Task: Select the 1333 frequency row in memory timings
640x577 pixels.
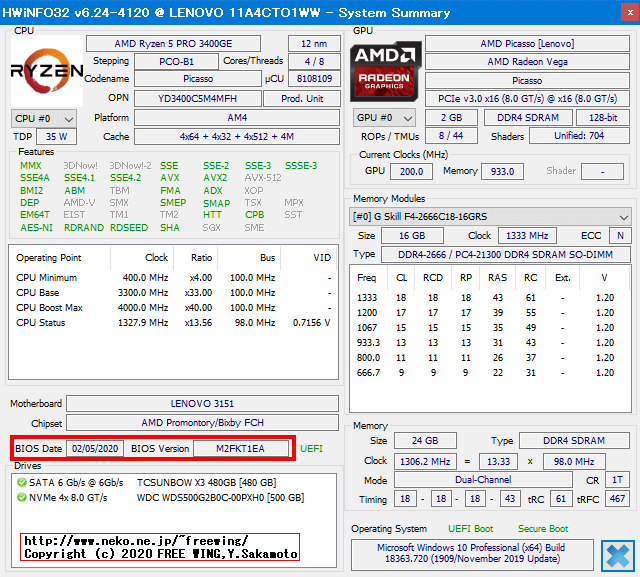Action: coord(490,297)
